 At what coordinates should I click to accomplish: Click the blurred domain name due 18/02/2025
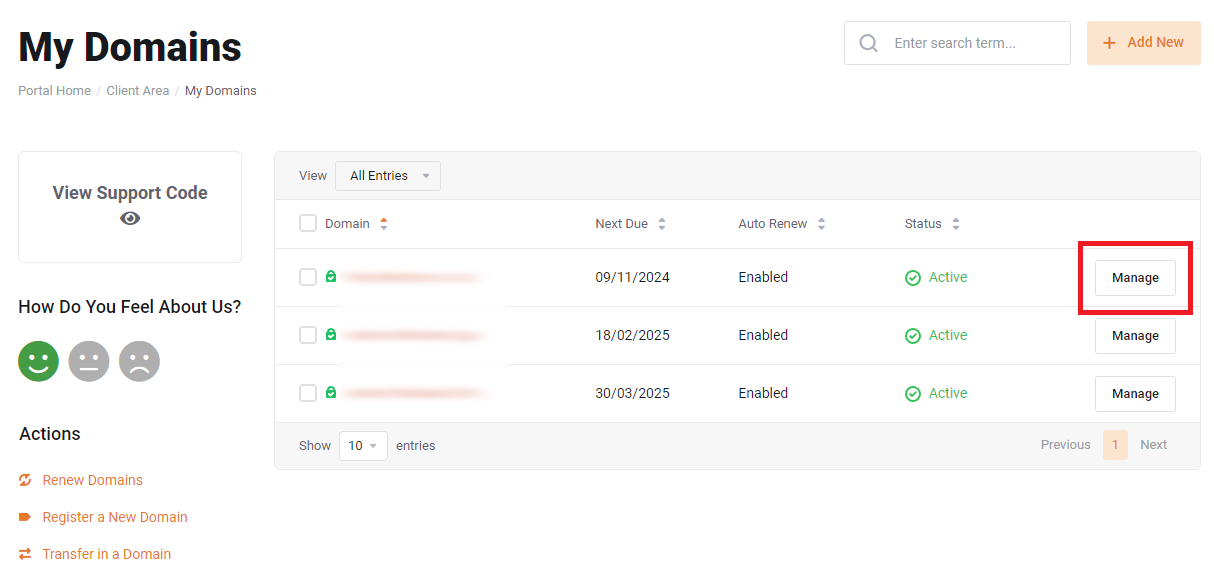click(x=415, y=335)
